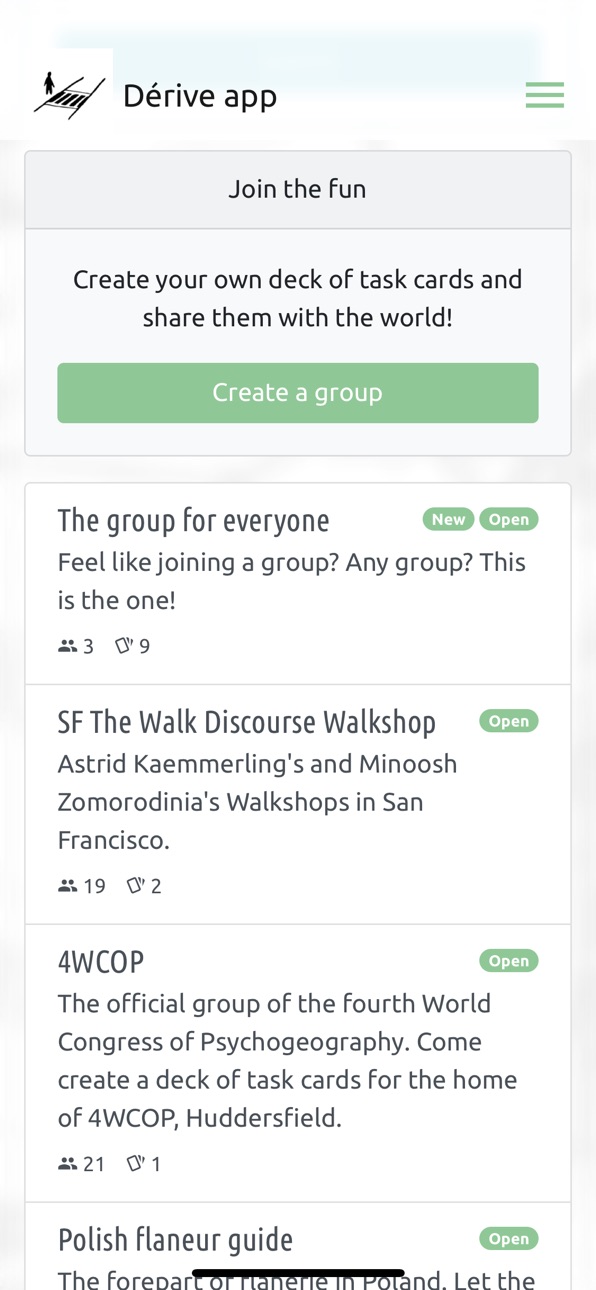The image size is (596, 1290).
Task: Open The group for everyone title
Action: (x=193, y=520)
